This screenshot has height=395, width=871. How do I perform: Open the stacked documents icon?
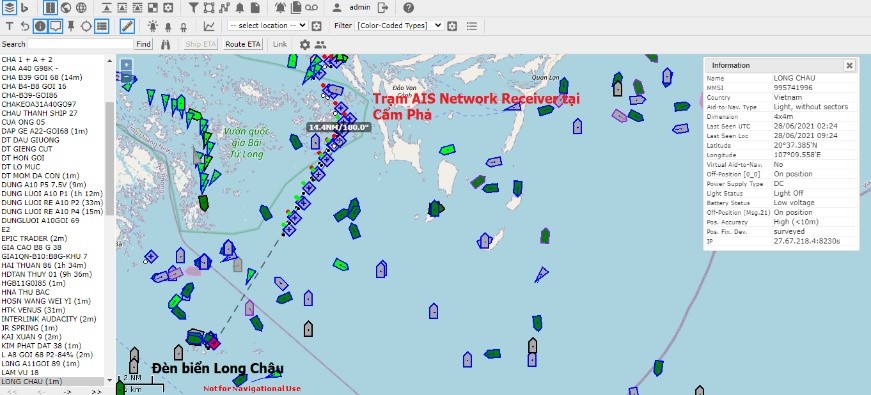pos(296,8)
